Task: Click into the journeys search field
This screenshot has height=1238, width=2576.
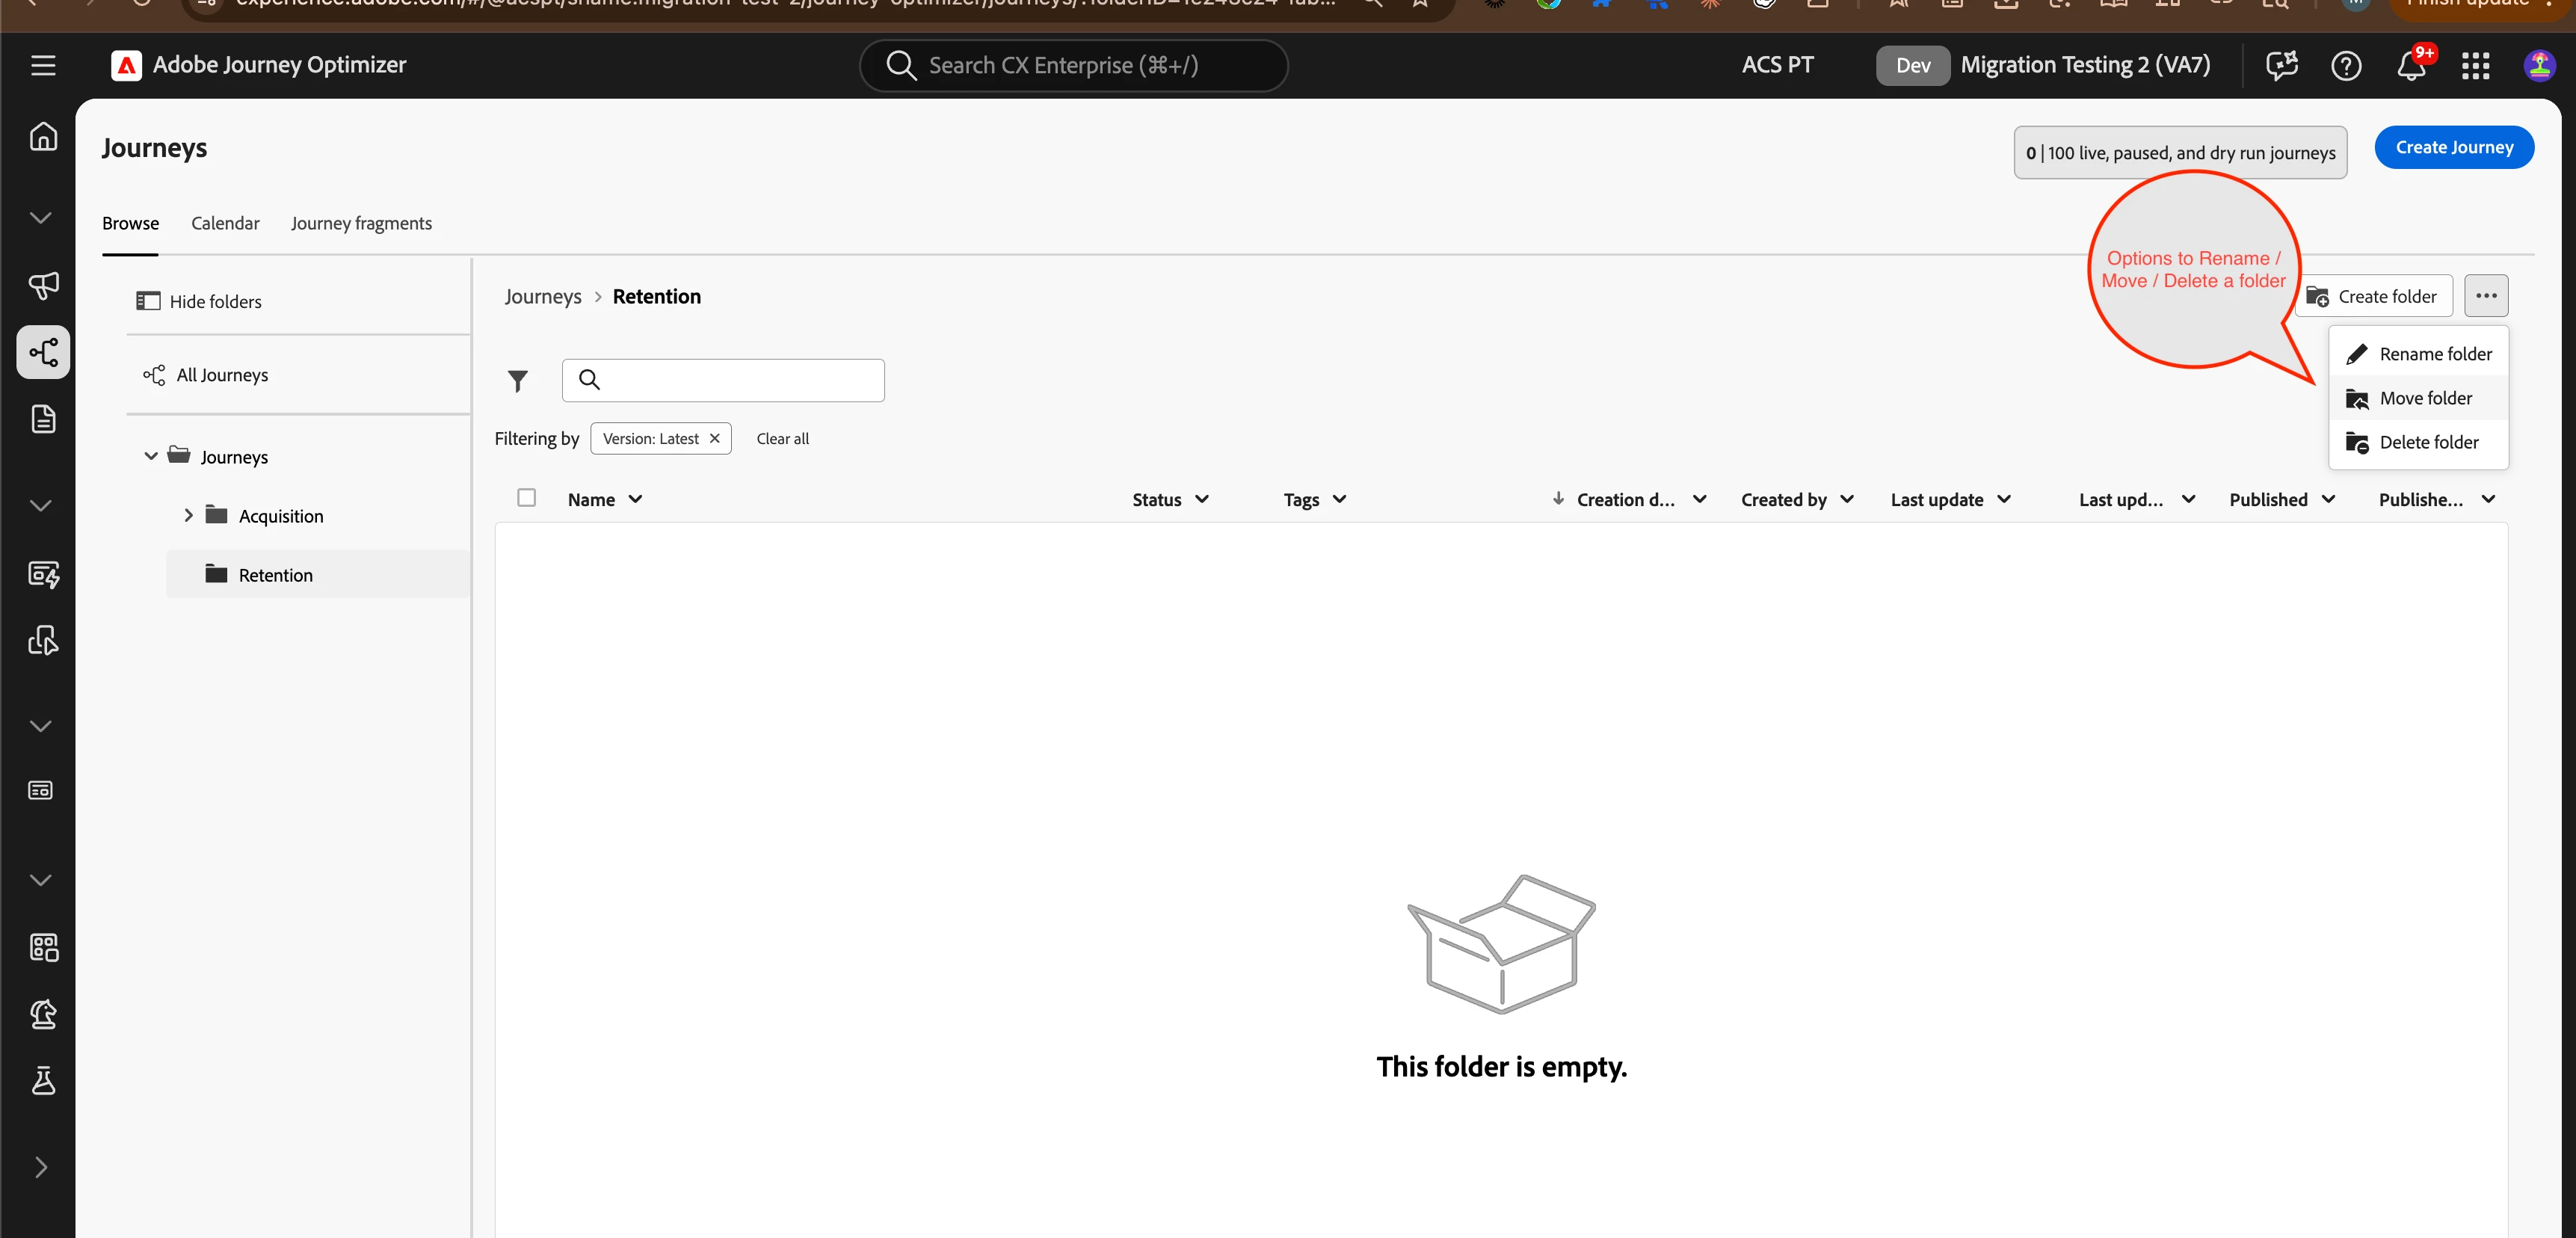Action: click(723, 380)
